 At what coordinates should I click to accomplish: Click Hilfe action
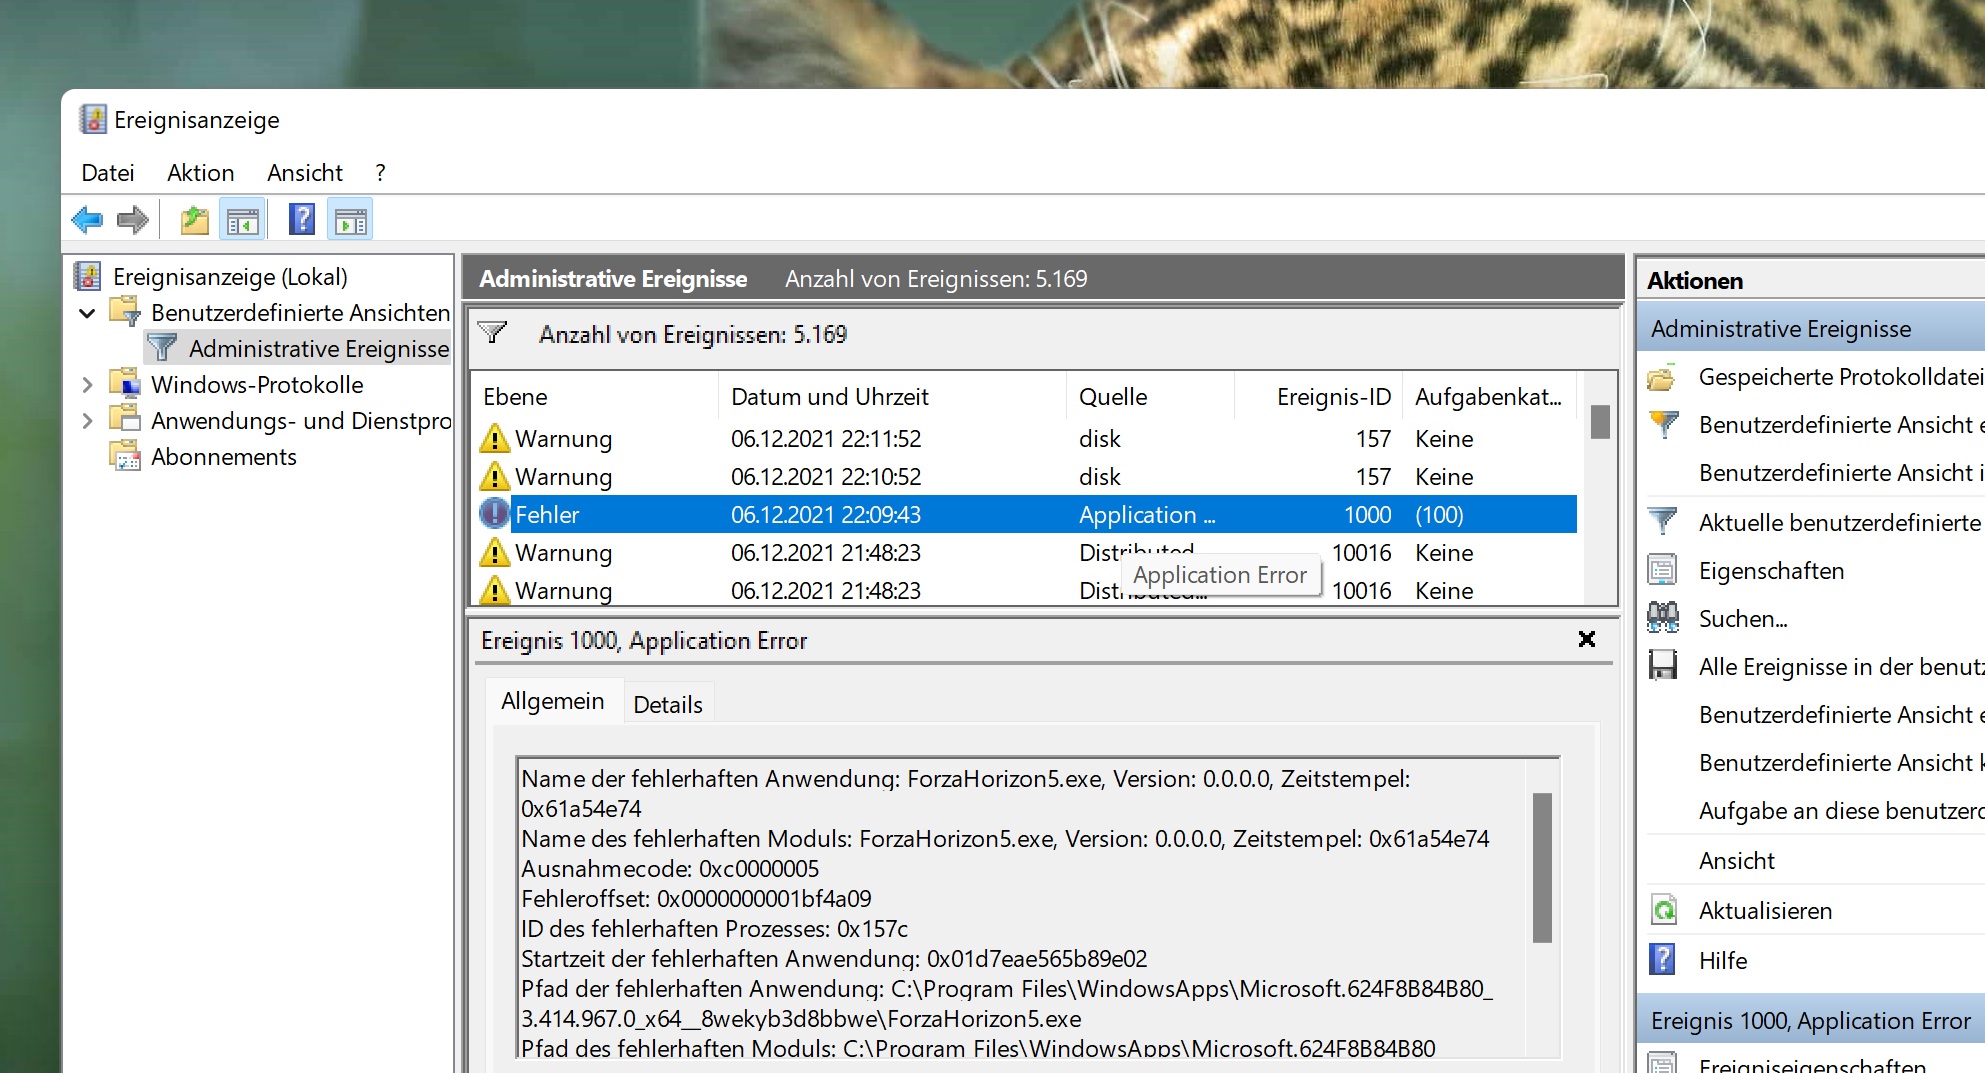pyautogui.click(x=1723, y=961)
